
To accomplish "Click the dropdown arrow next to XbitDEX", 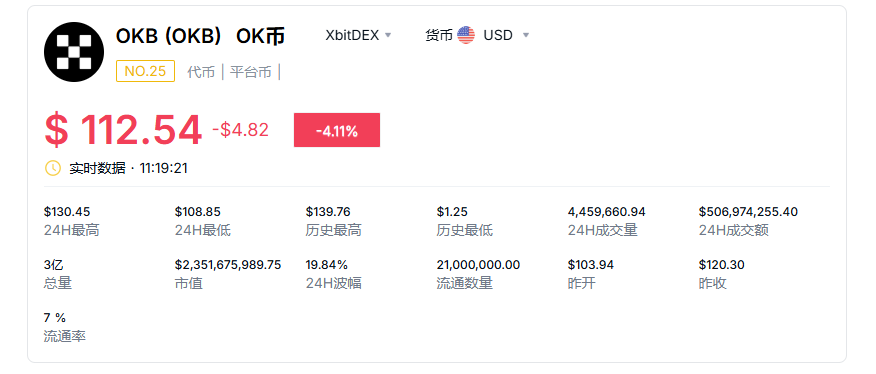I will click(x=388, y=35).
